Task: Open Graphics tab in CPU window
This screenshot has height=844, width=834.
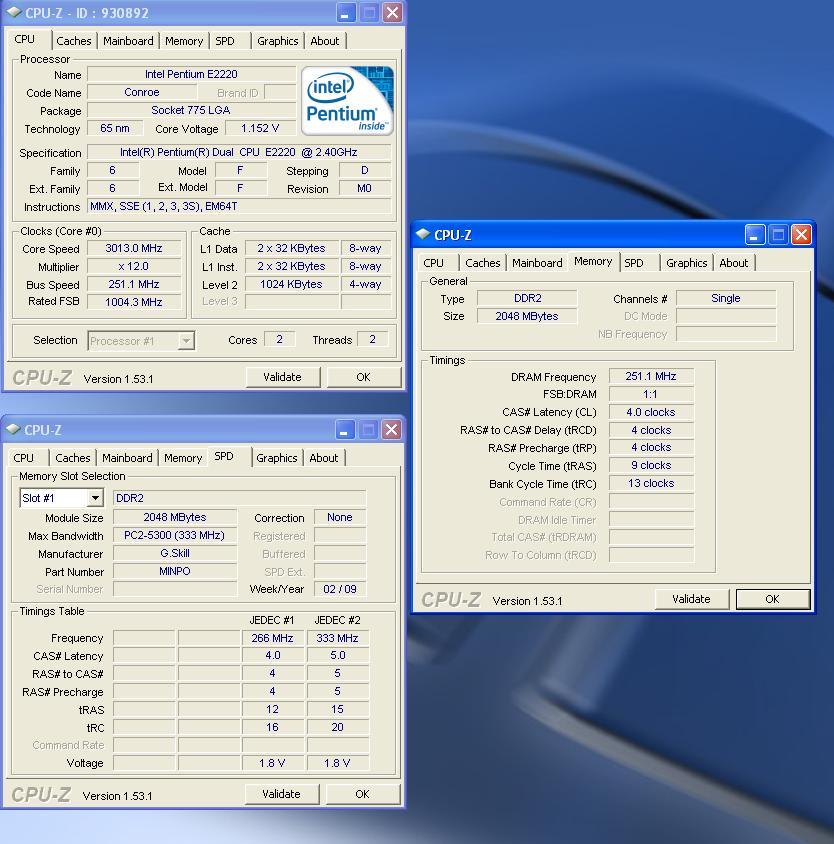Action: point(277,41)
